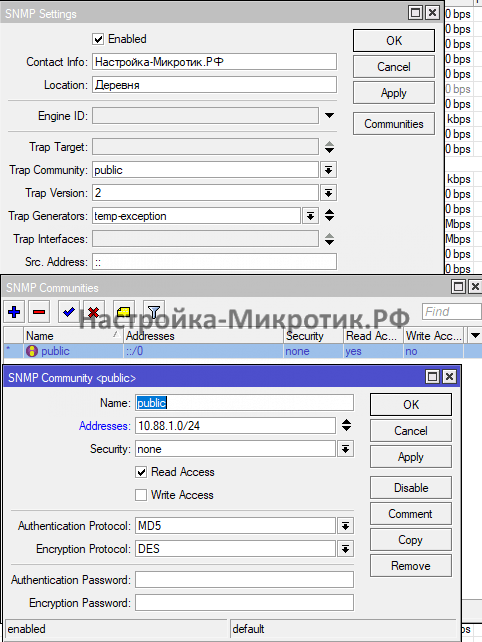Expand the Authentication Protocol dropdown

point(346,526)
